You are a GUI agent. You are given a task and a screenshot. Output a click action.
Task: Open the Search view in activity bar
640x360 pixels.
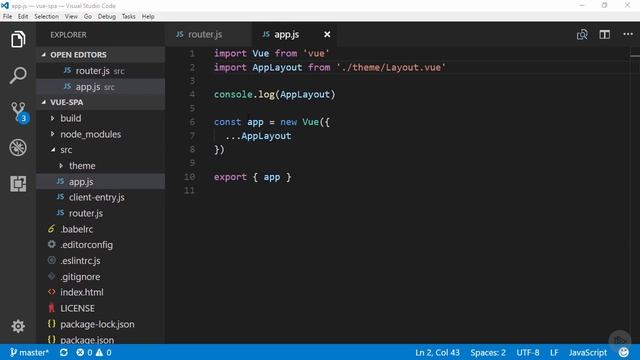click(x=18, y=76)
